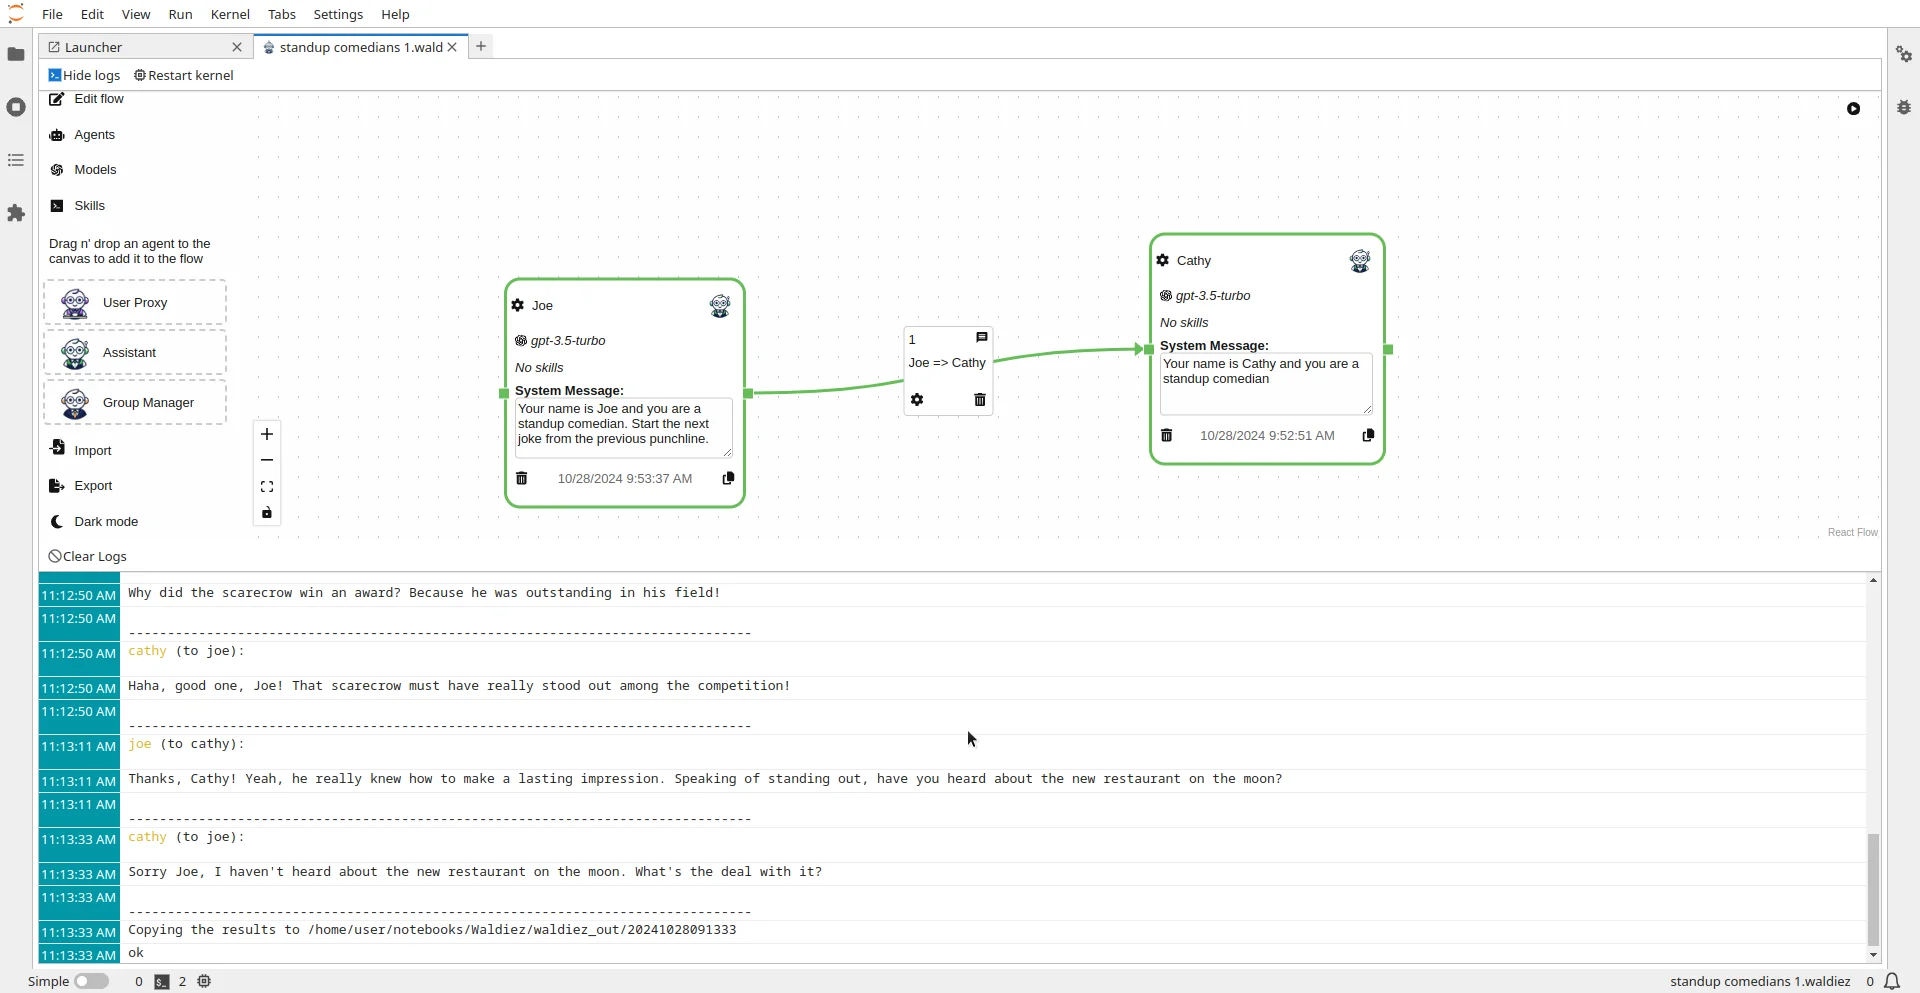Screen dimensions: 1920x993
Task: Add a new launcher tab
Action: pos(481,46)
